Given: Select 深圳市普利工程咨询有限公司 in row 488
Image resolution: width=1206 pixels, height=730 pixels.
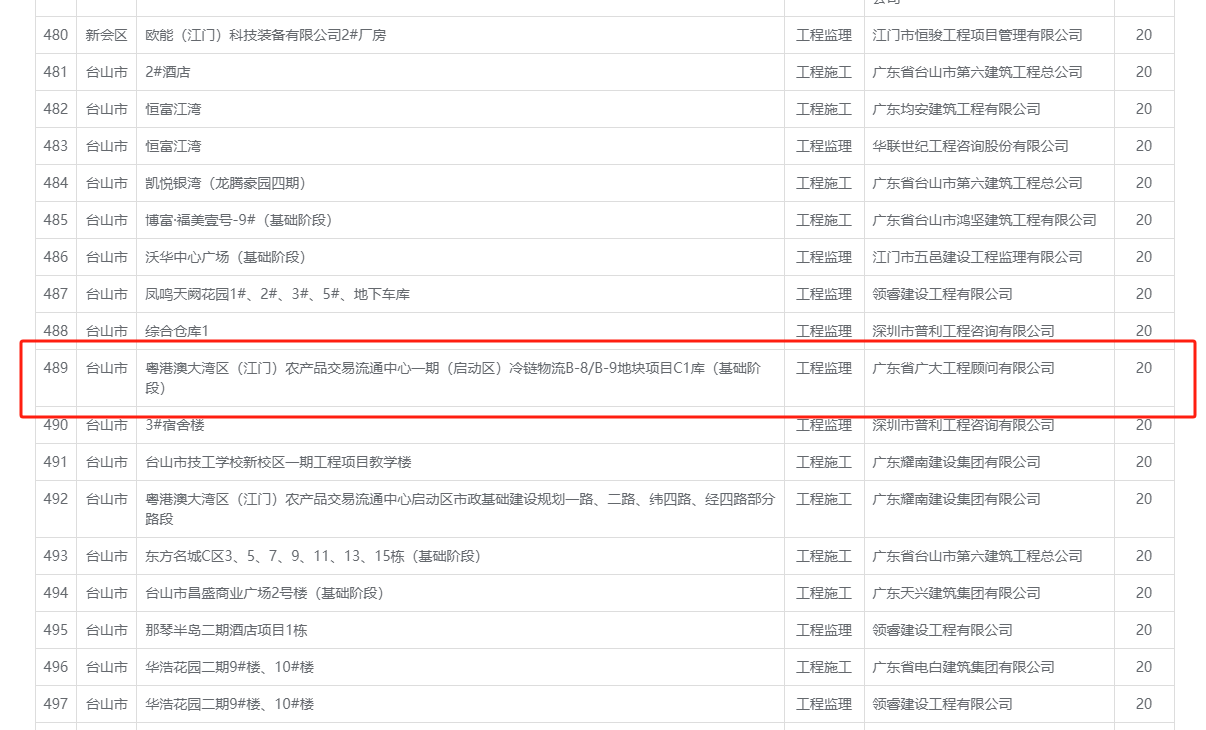Looking at the screenshot, I should [x=963, y=331].
